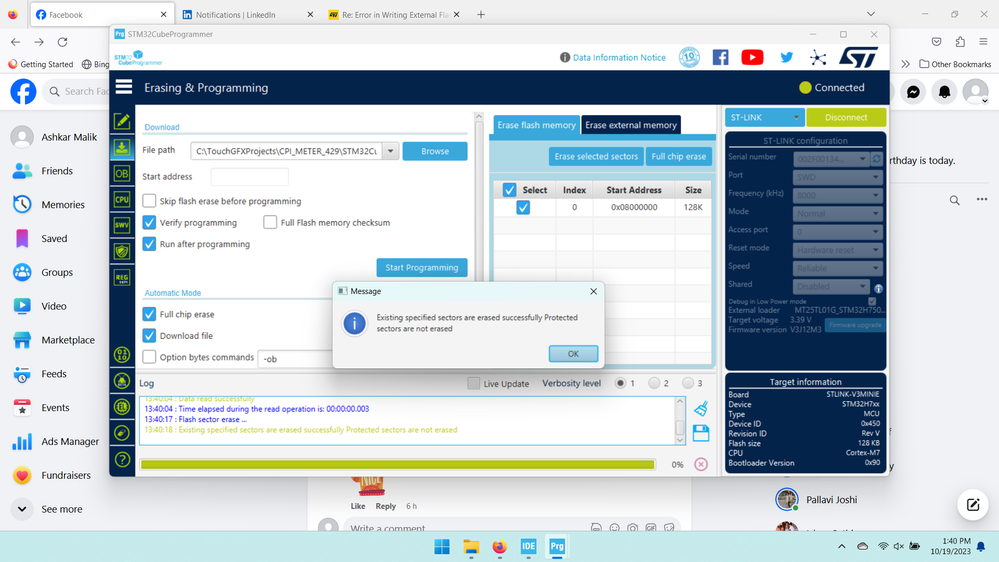Click the green progress bar
The height and width of the screenshot is (562, 999).
[x=398, y=465]
